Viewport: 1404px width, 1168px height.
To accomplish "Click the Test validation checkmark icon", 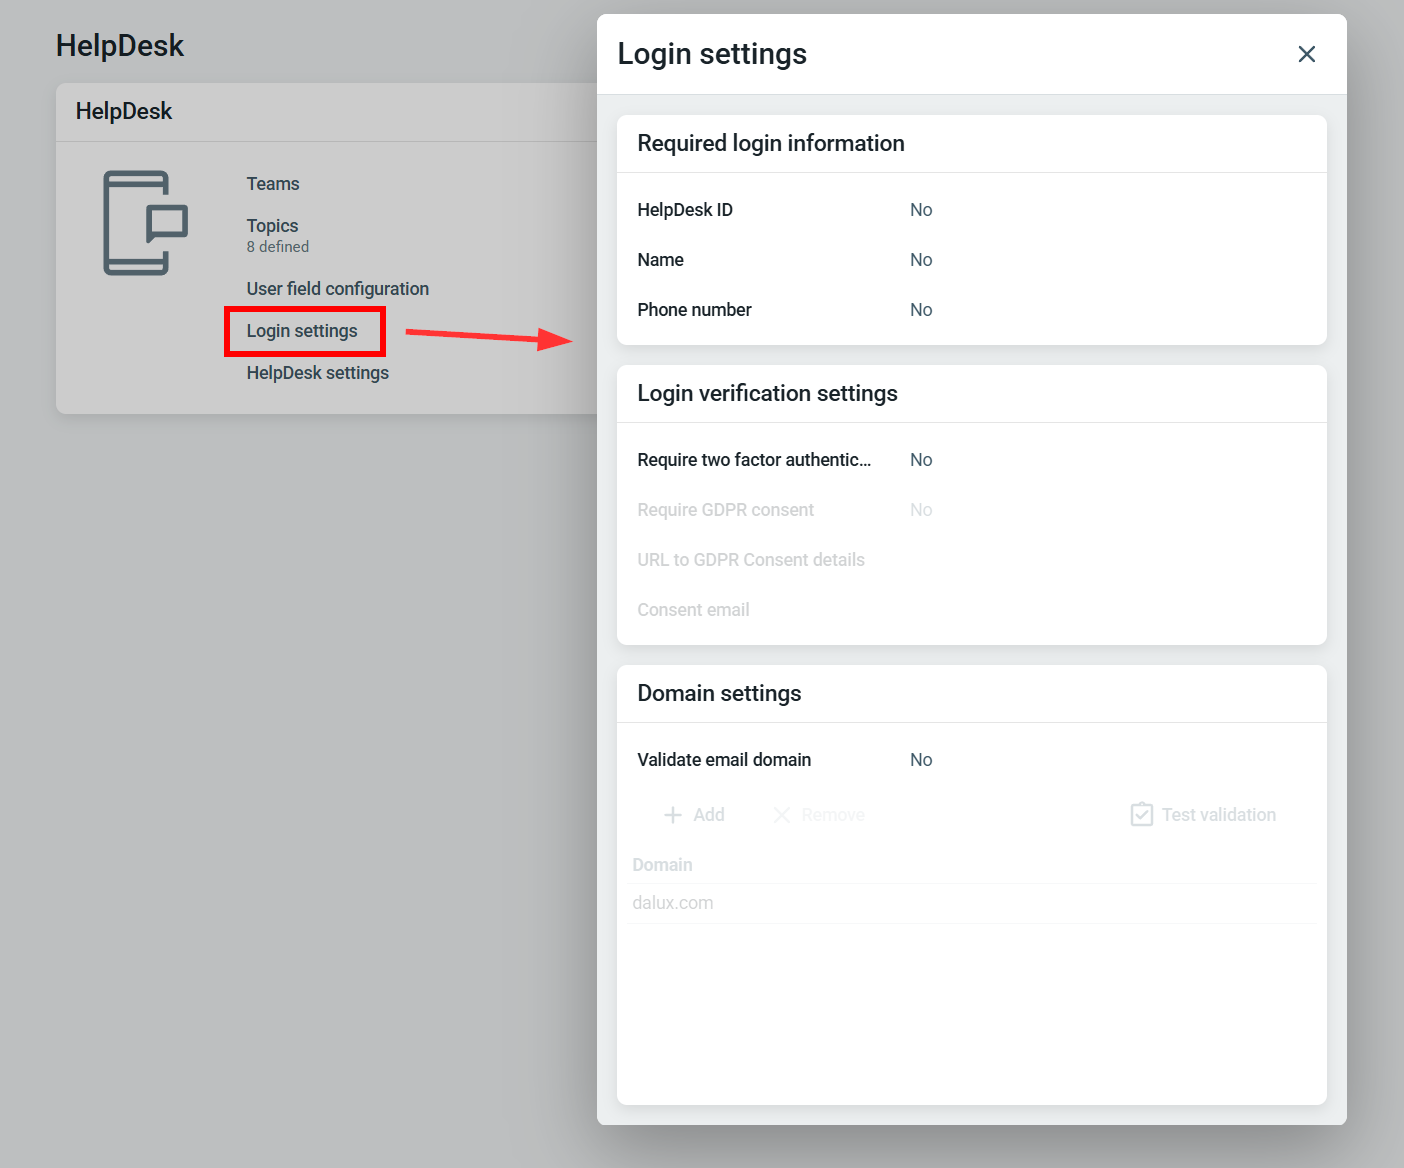I will point(1141,815).
